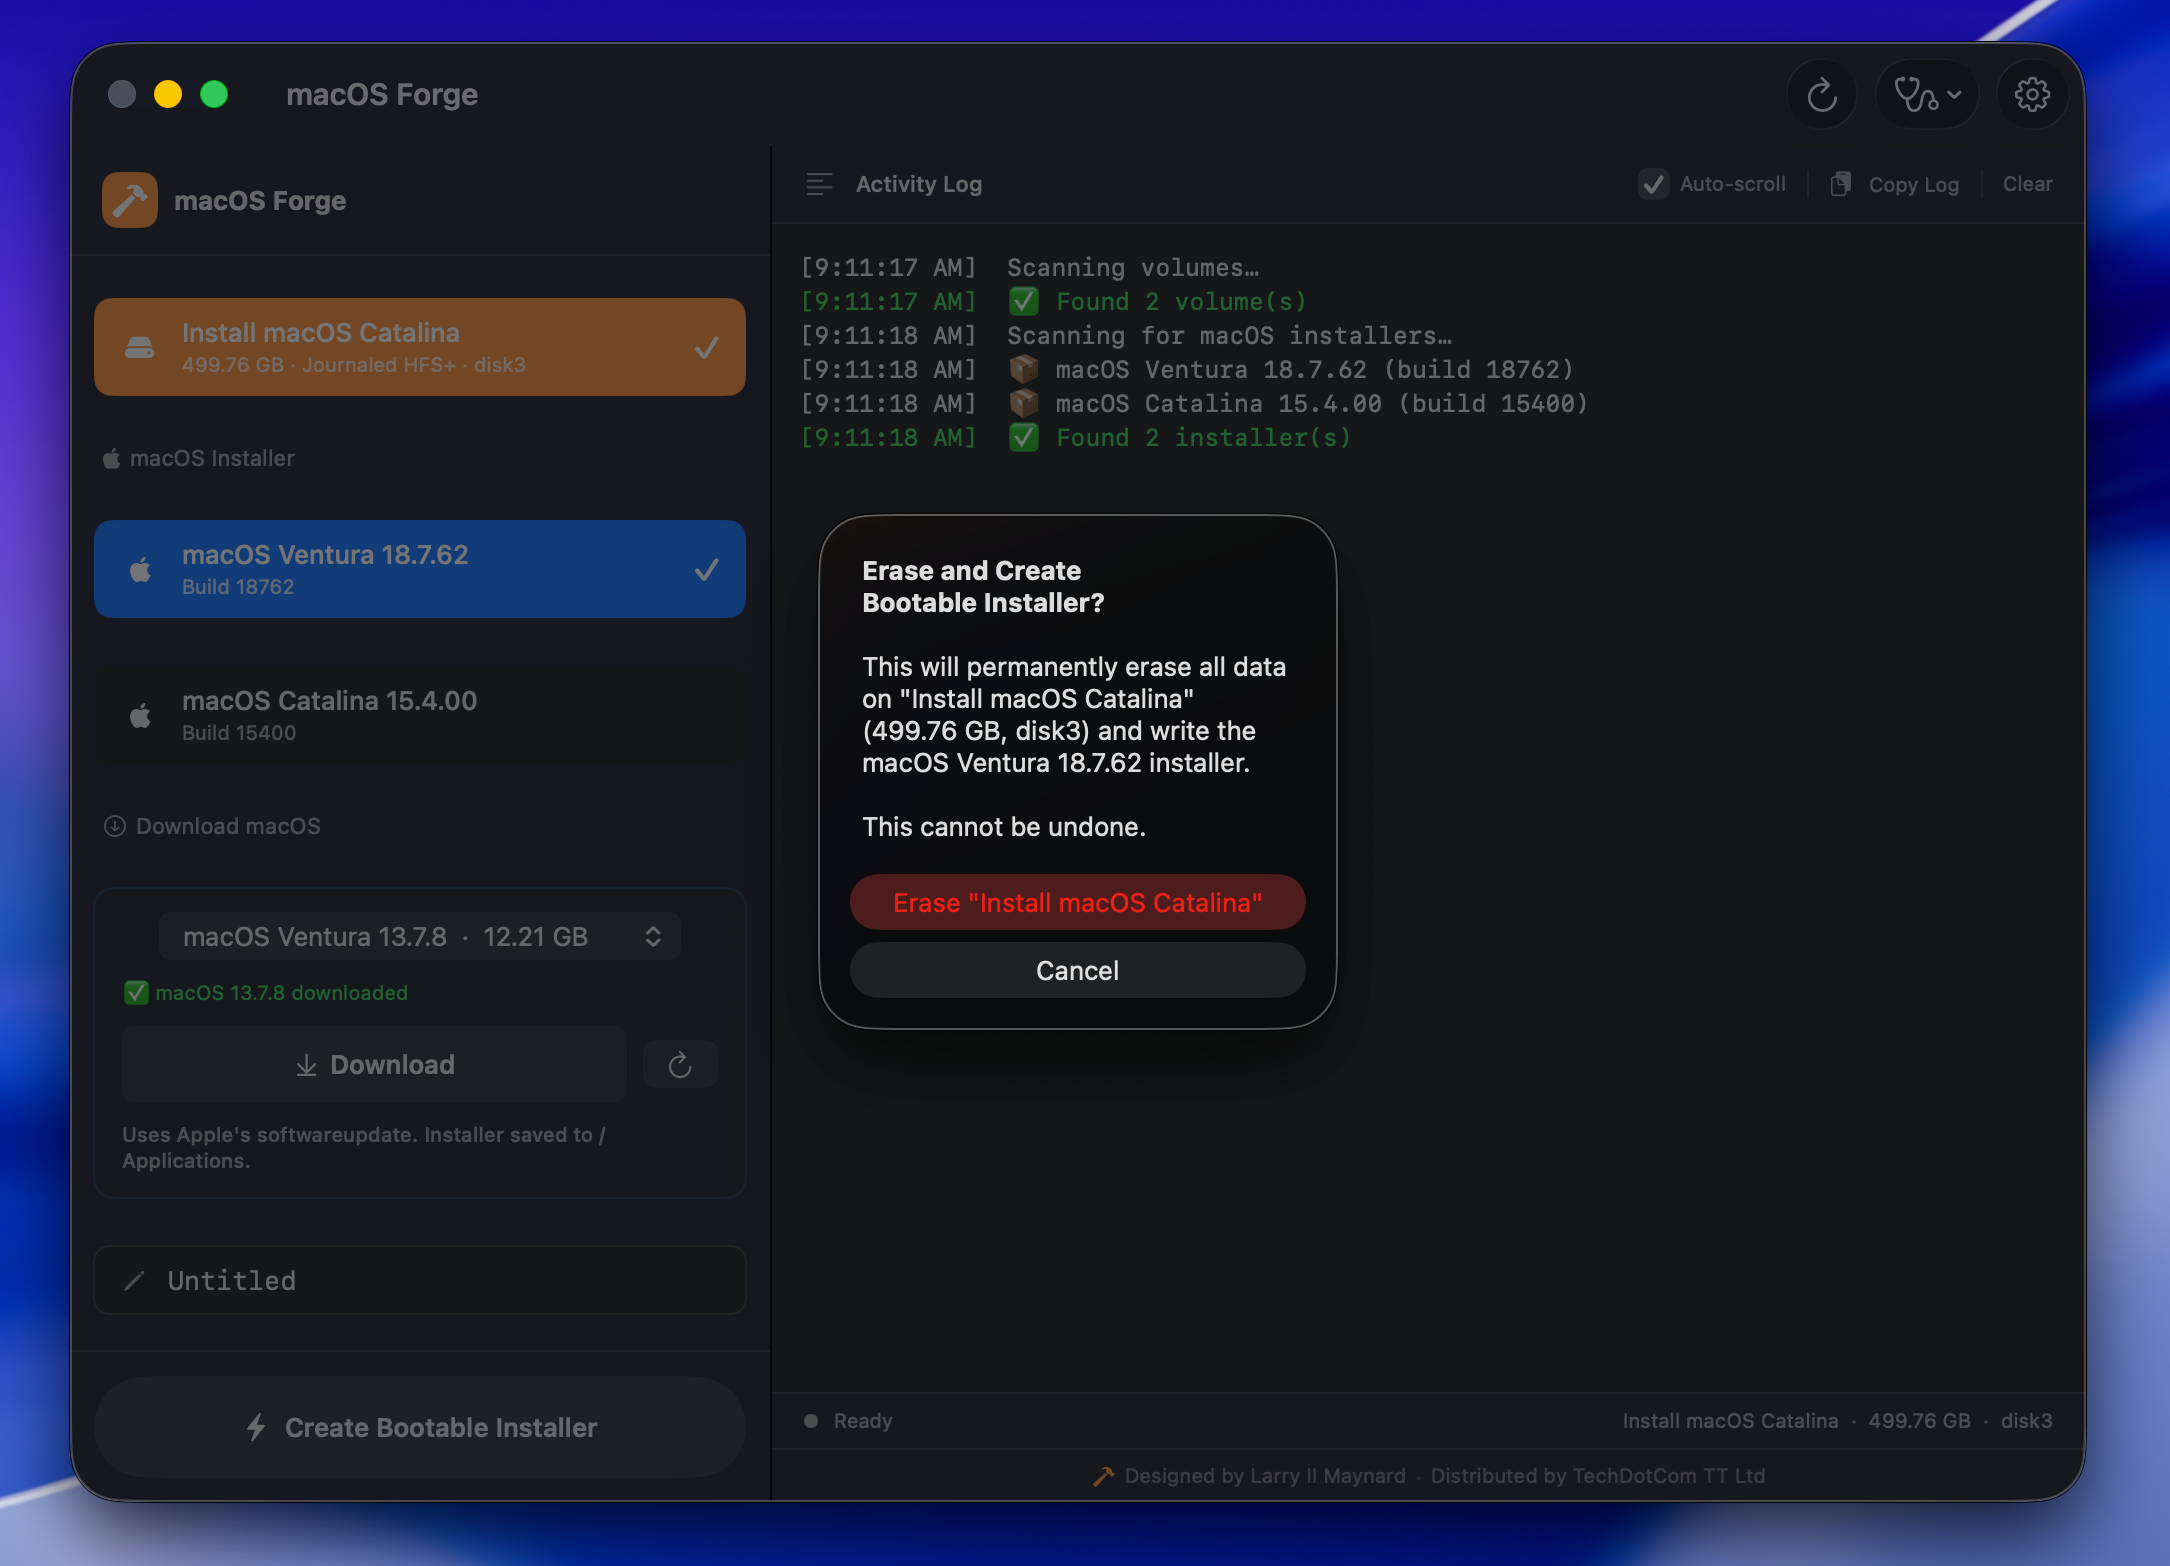The width and height of the screenshot is (2170, 1566).
Task: Open settings via the gear icon
Action: coord(2032,95)
